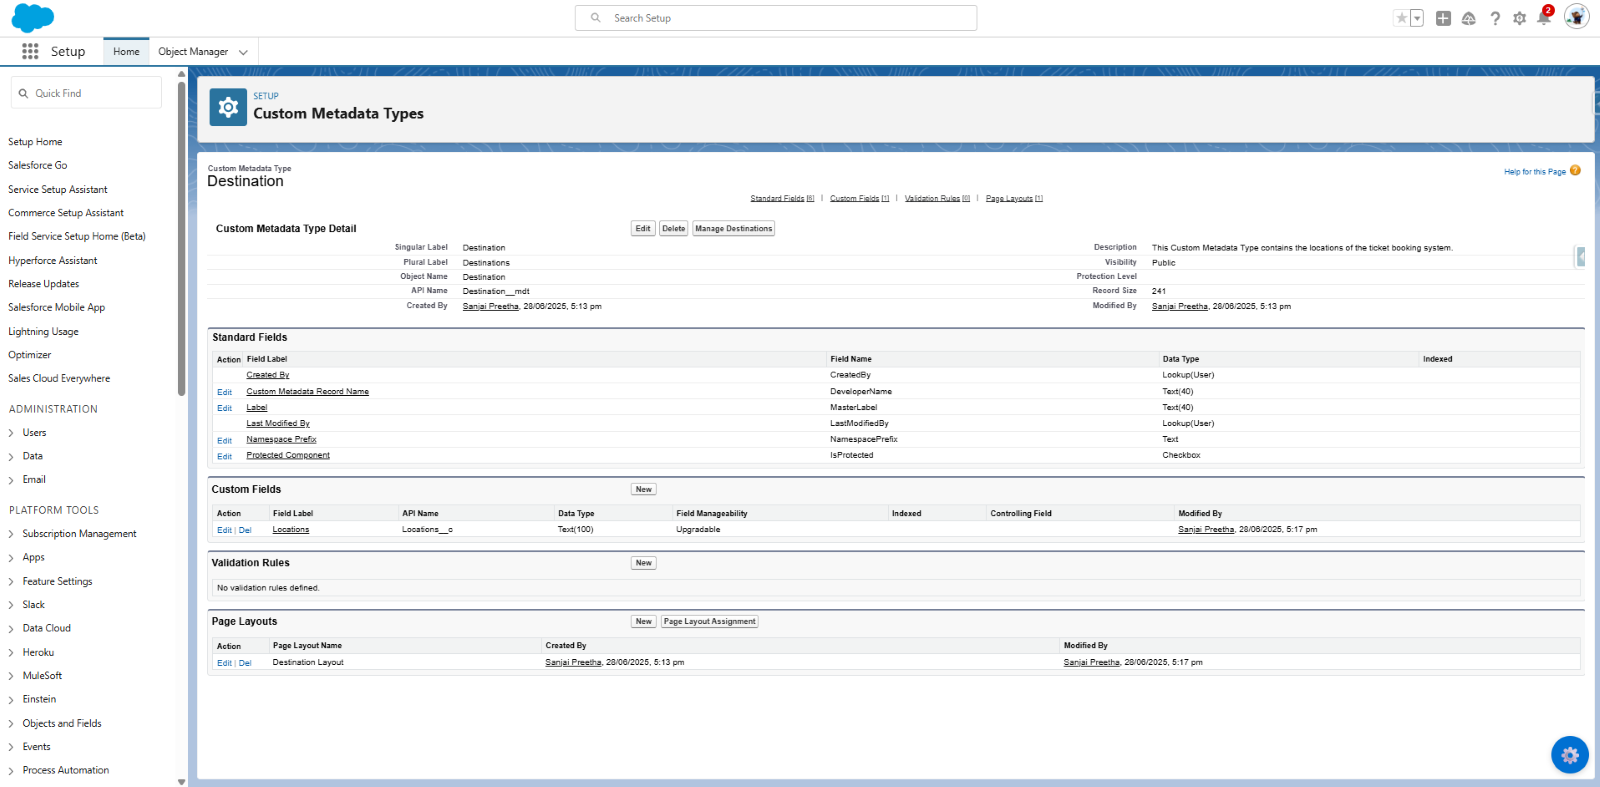Switch to the Home tab
Screen dimensions: 1600x787
(126, 52)
